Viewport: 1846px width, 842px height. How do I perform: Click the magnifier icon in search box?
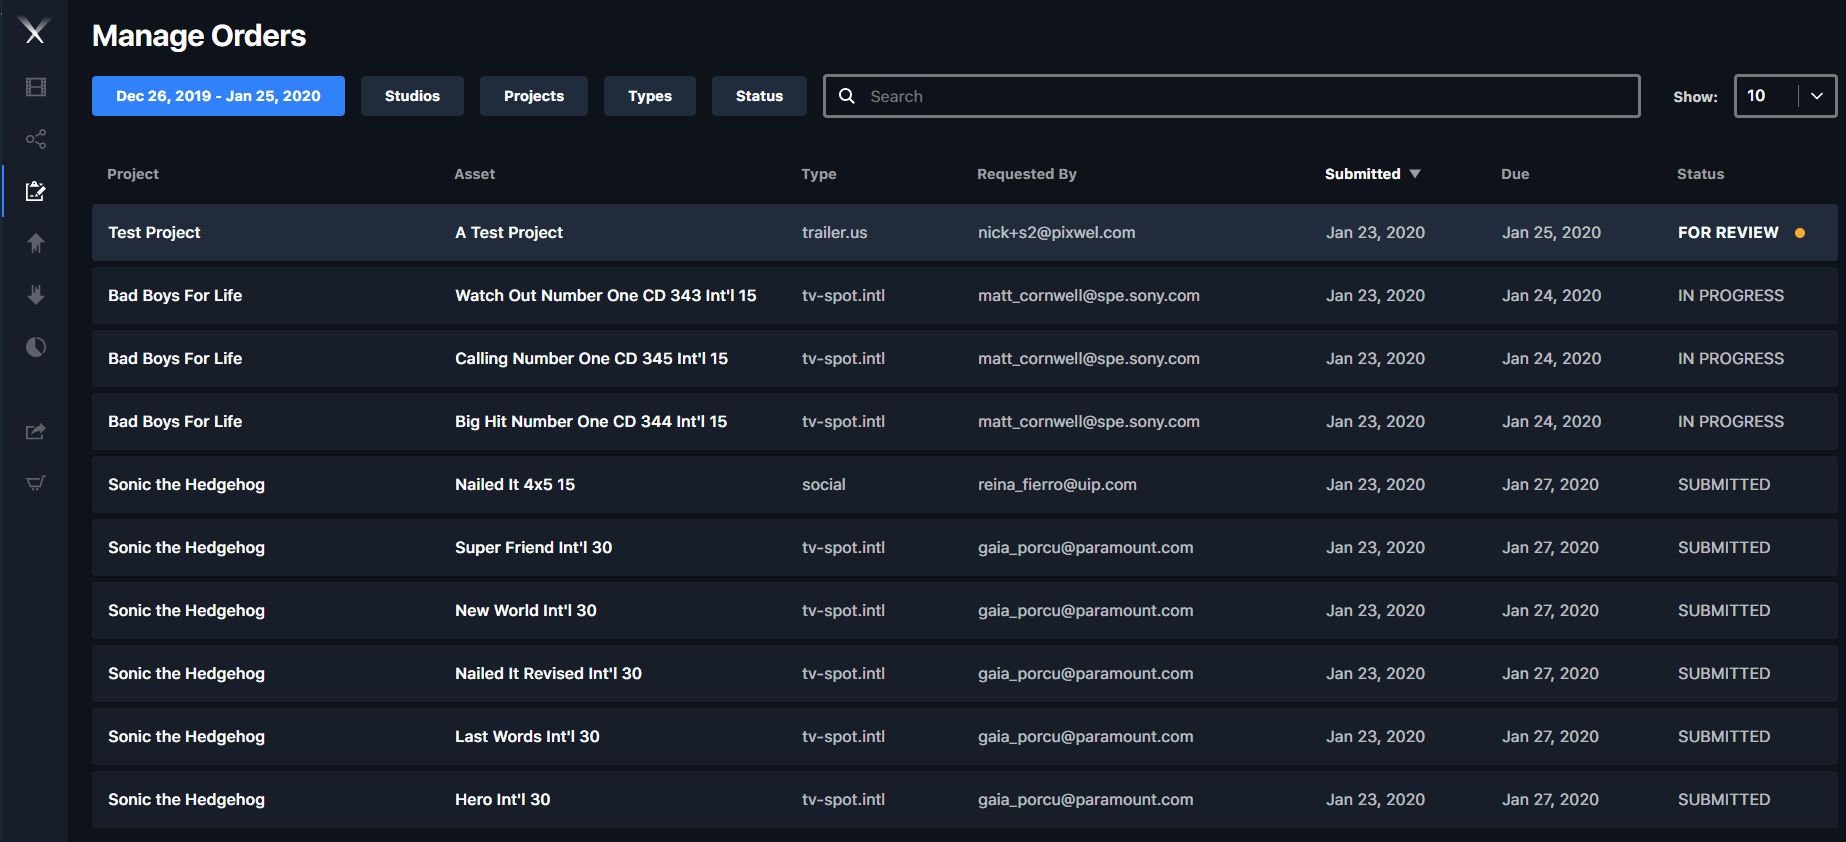[x=847, y=96]
